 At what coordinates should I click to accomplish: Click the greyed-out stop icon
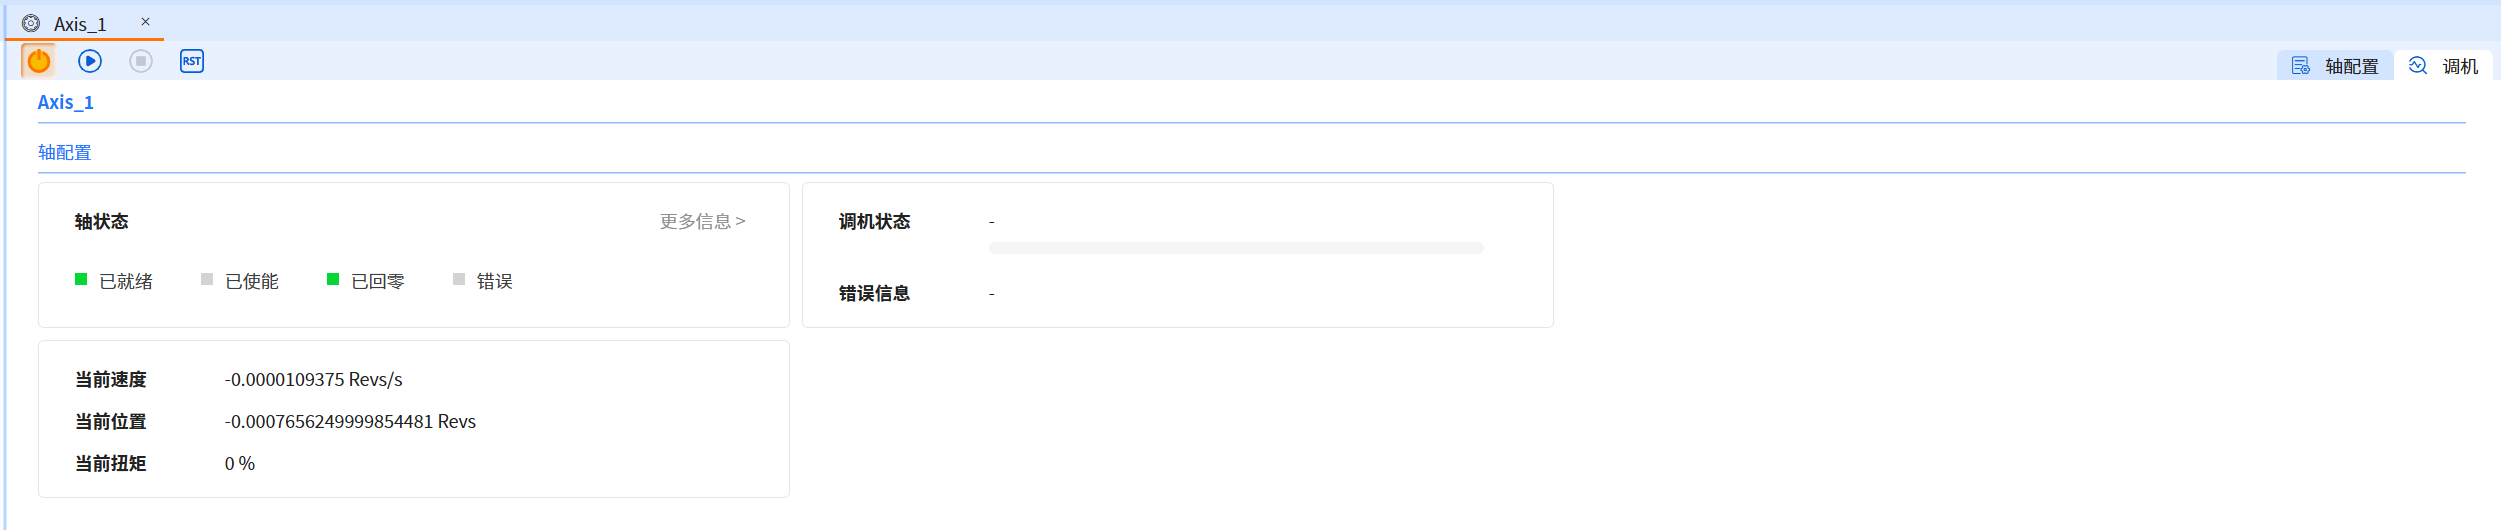141,61
